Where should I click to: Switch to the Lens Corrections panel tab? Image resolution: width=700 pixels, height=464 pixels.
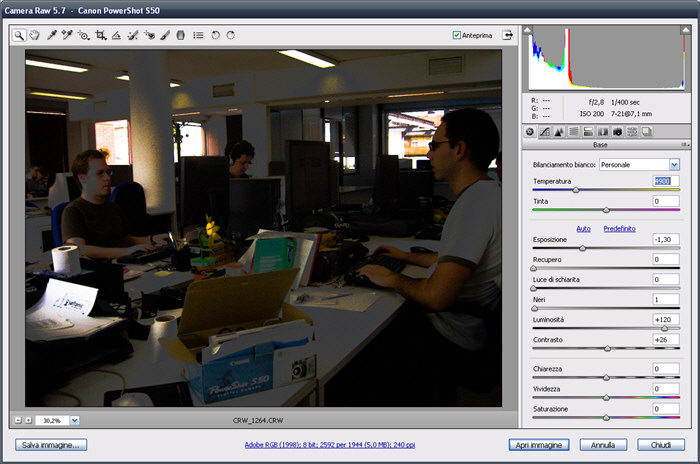pos(603,132)
